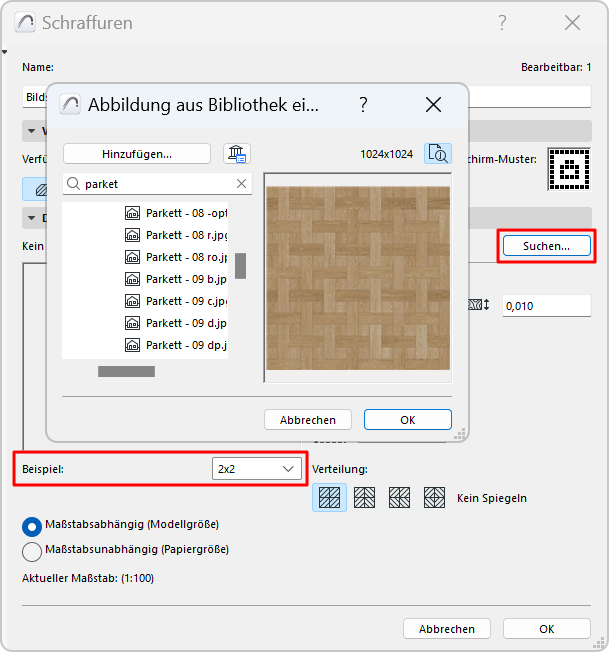The height and width of the screenshot is (652, 609).
Task: Click the Kein Spiegeln label
Action: pos(492,498)
